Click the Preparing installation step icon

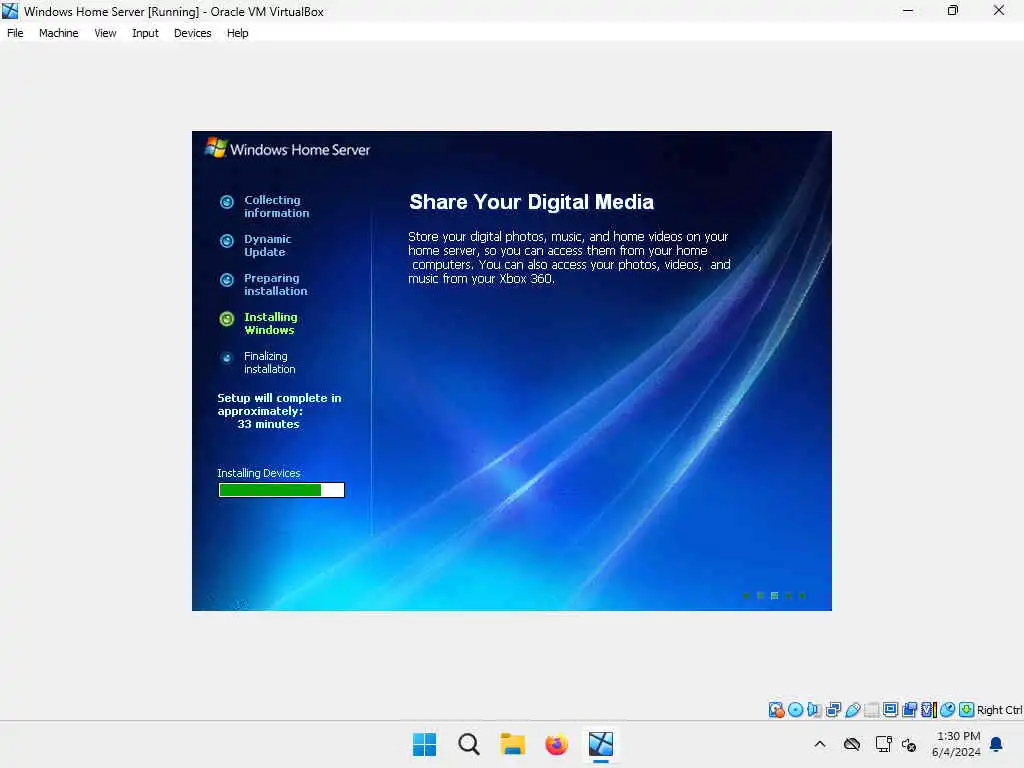(x=227, y=280)
